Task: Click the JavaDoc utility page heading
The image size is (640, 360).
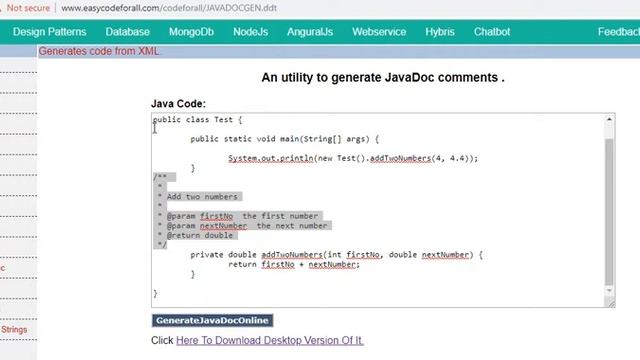Action: 383,78
